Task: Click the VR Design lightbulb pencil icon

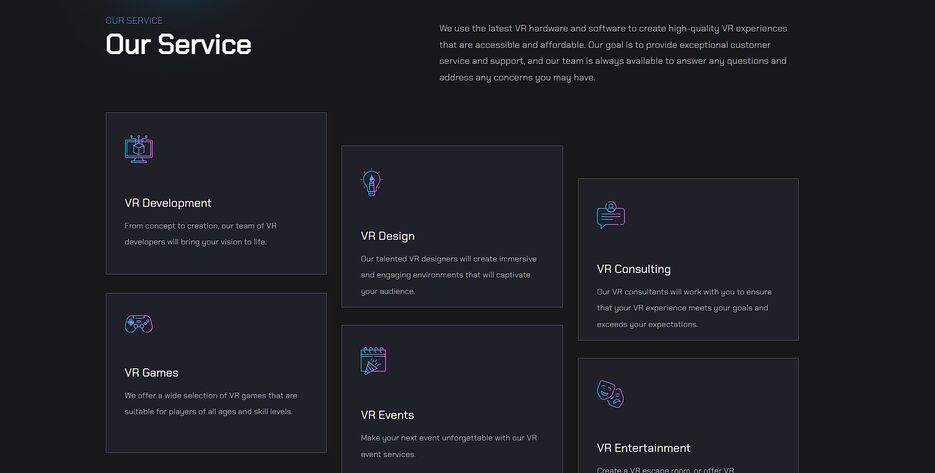Action: click(x=371, y=183)
